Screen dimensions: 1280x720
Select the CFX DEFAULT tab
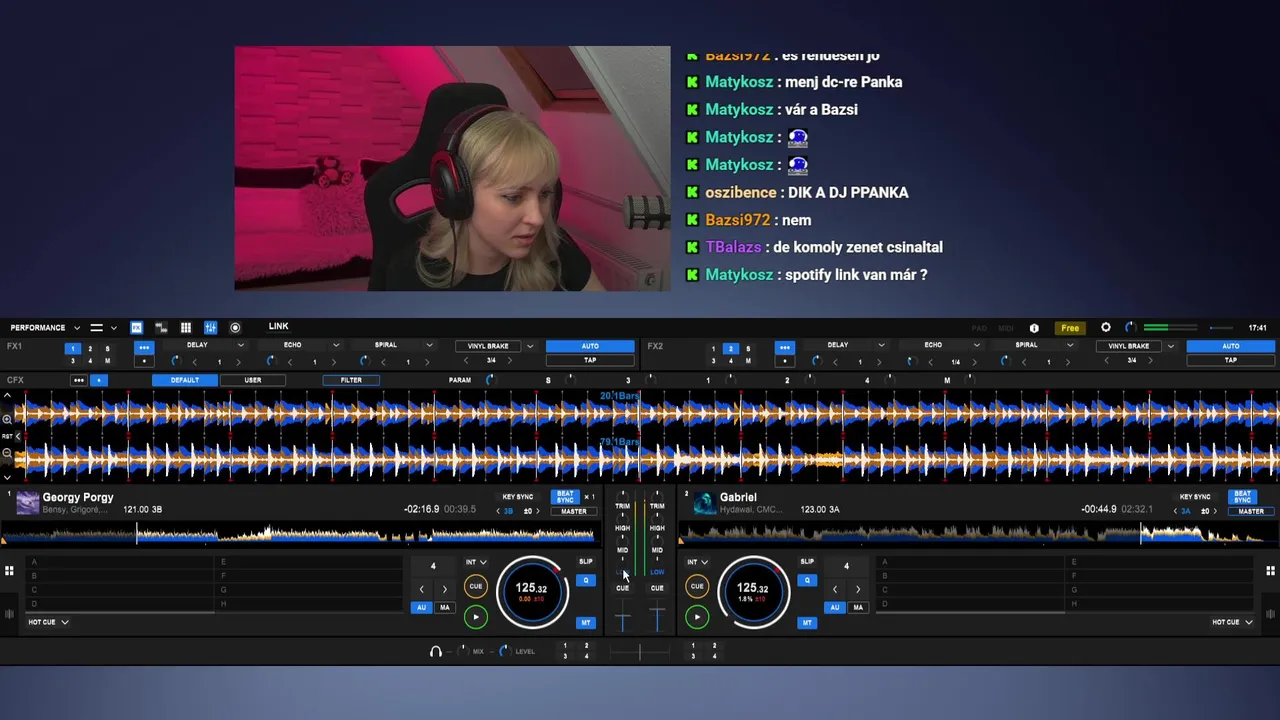point(185,380)
